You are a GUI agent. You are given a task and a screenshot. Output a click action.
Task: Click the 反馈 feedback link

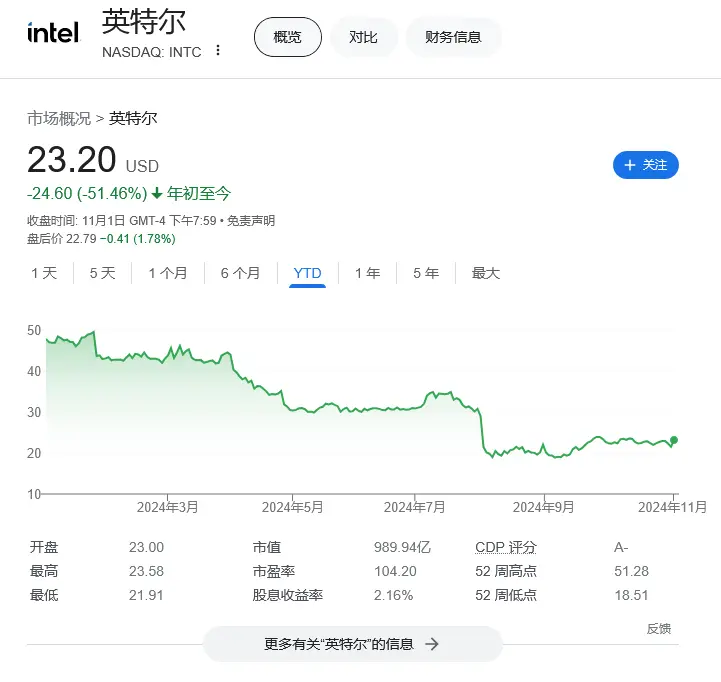click(x=658, y=629)
